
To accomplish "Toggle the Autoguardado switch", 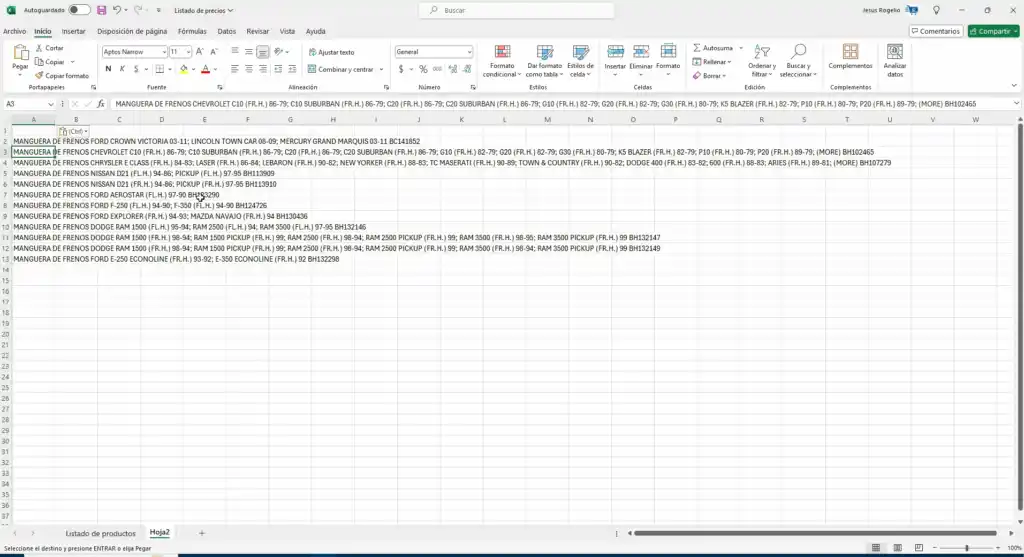I will [x=79, y=10].
